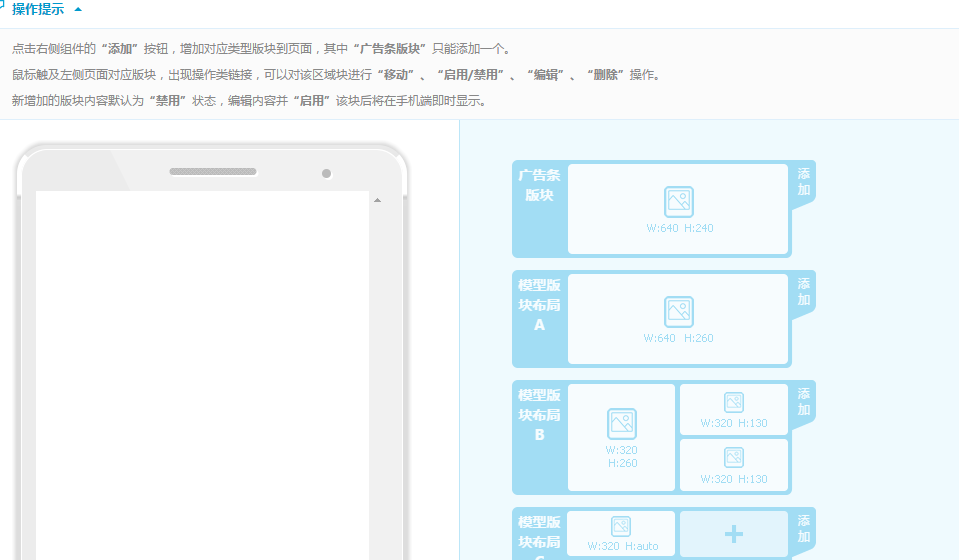Click the W:640 H:260 size text

tap(679, 338)
